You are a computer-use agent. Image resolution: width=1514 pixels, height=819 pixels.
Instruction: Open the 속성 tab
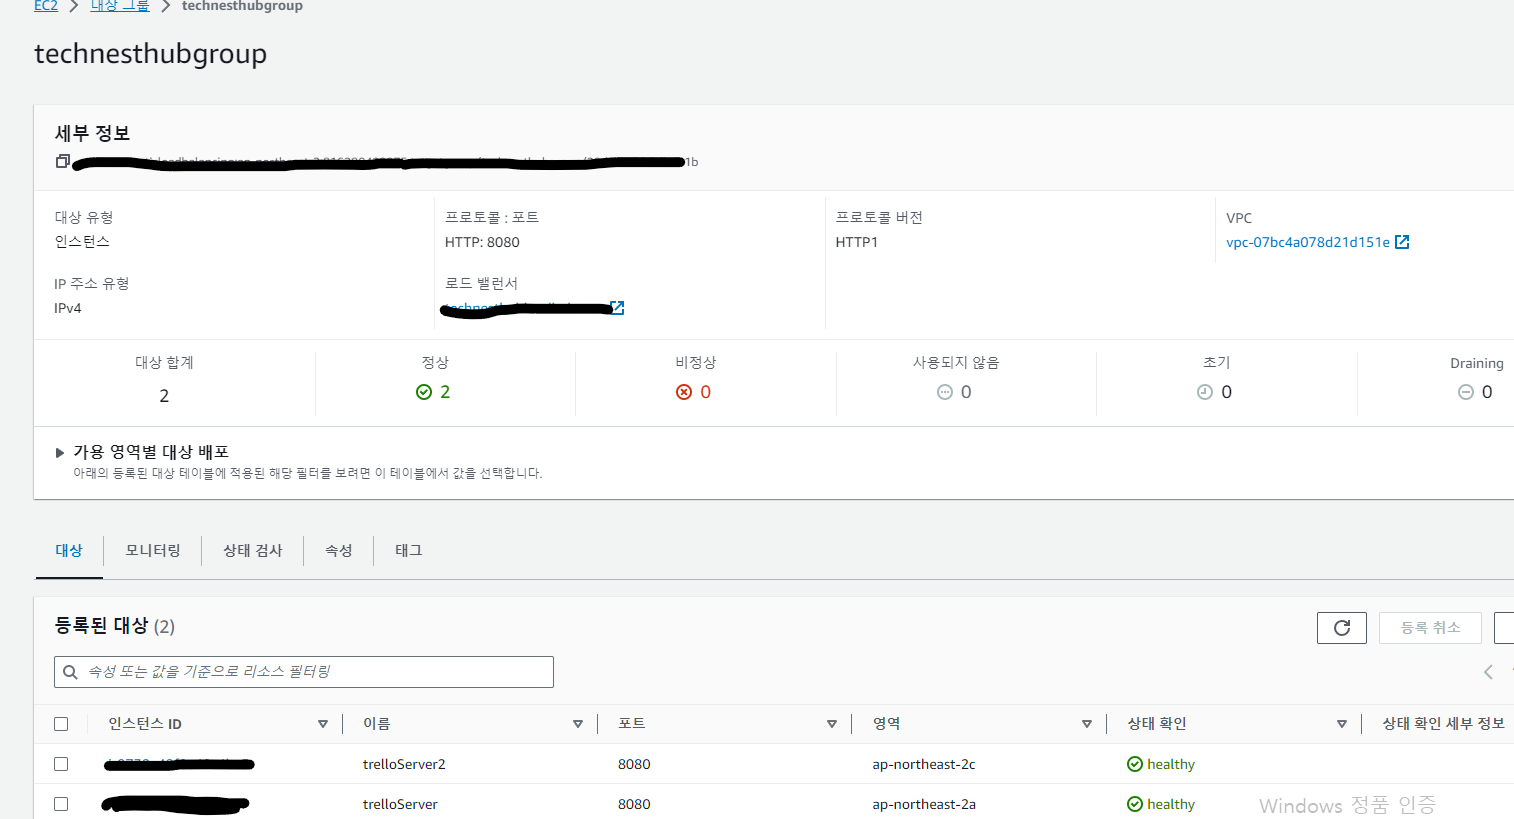pyautogui.click(x=339, y=551)
